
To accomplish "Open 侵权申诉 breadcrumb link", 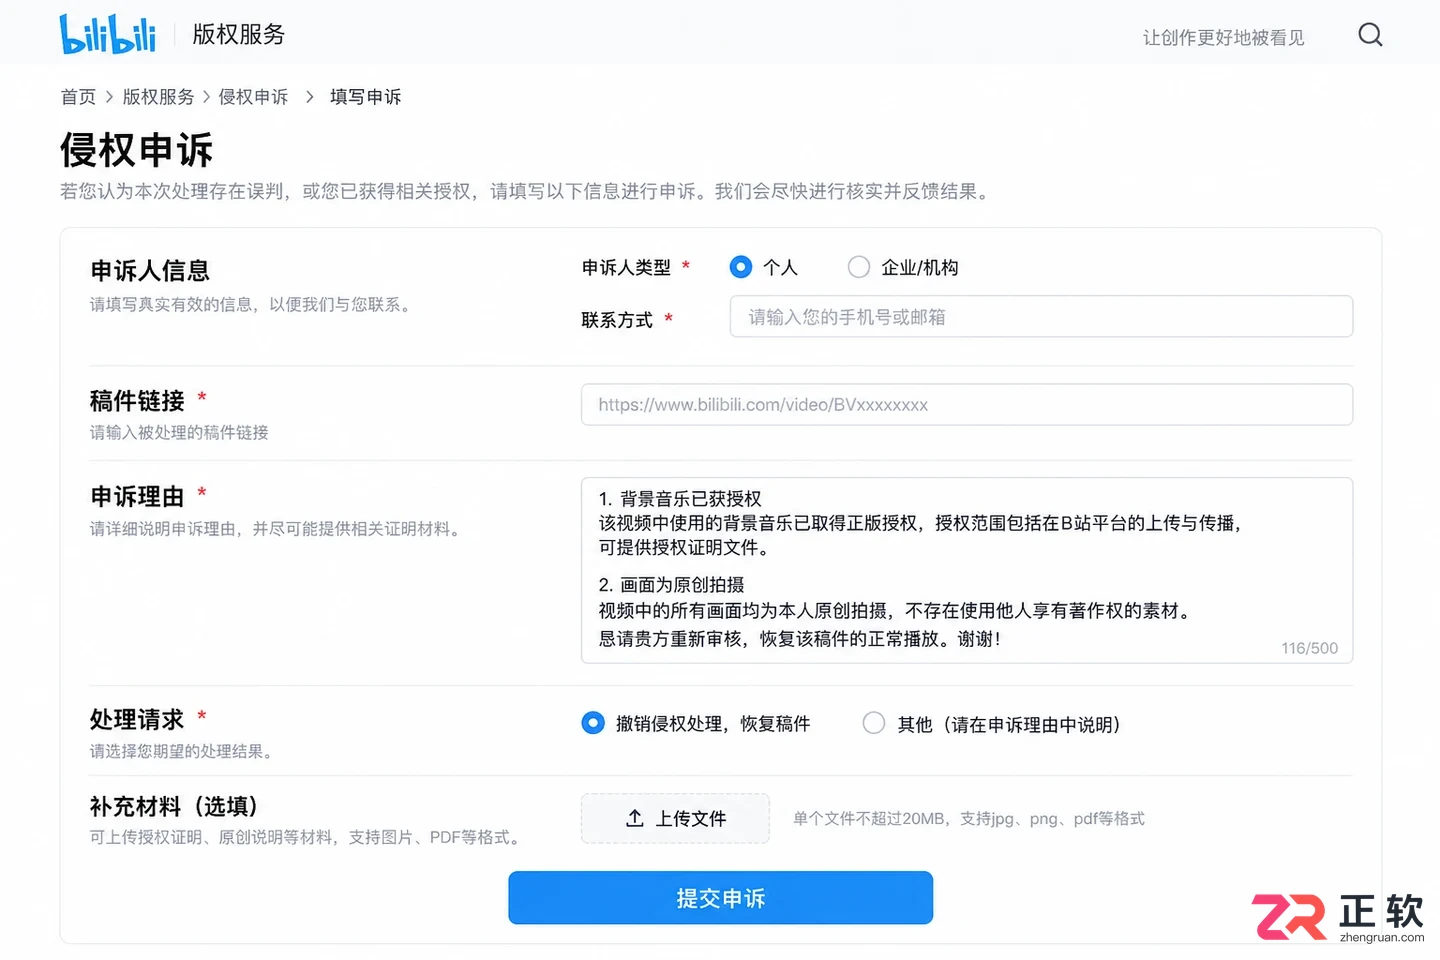I will 253,97.
